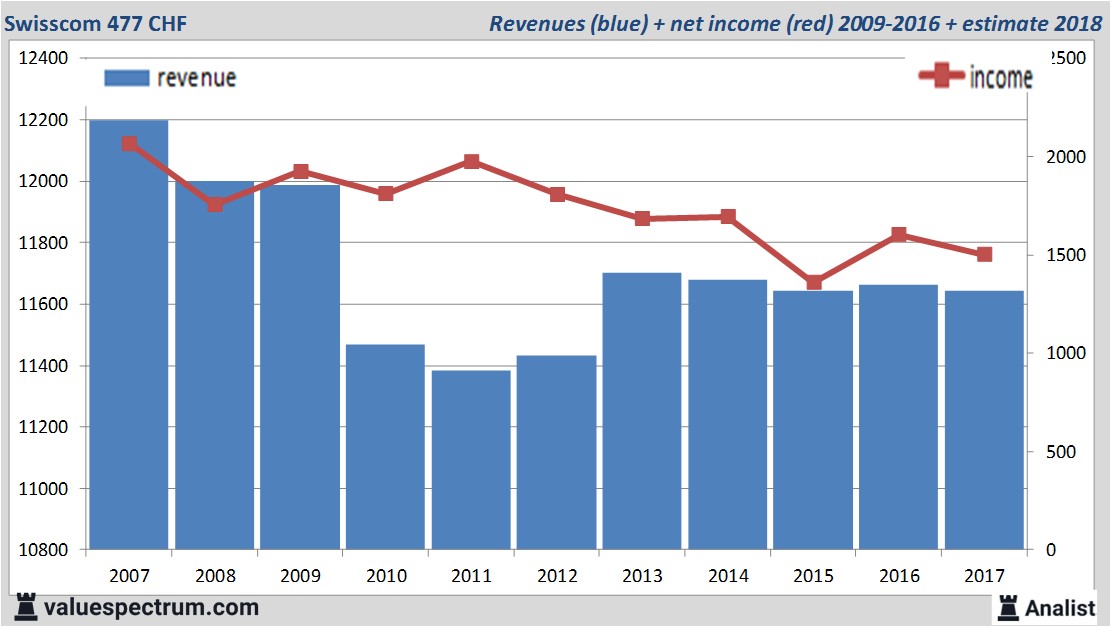Click the 2008 income data point
Viewport: 1111px width, 627px height.
tap(215, 205)
